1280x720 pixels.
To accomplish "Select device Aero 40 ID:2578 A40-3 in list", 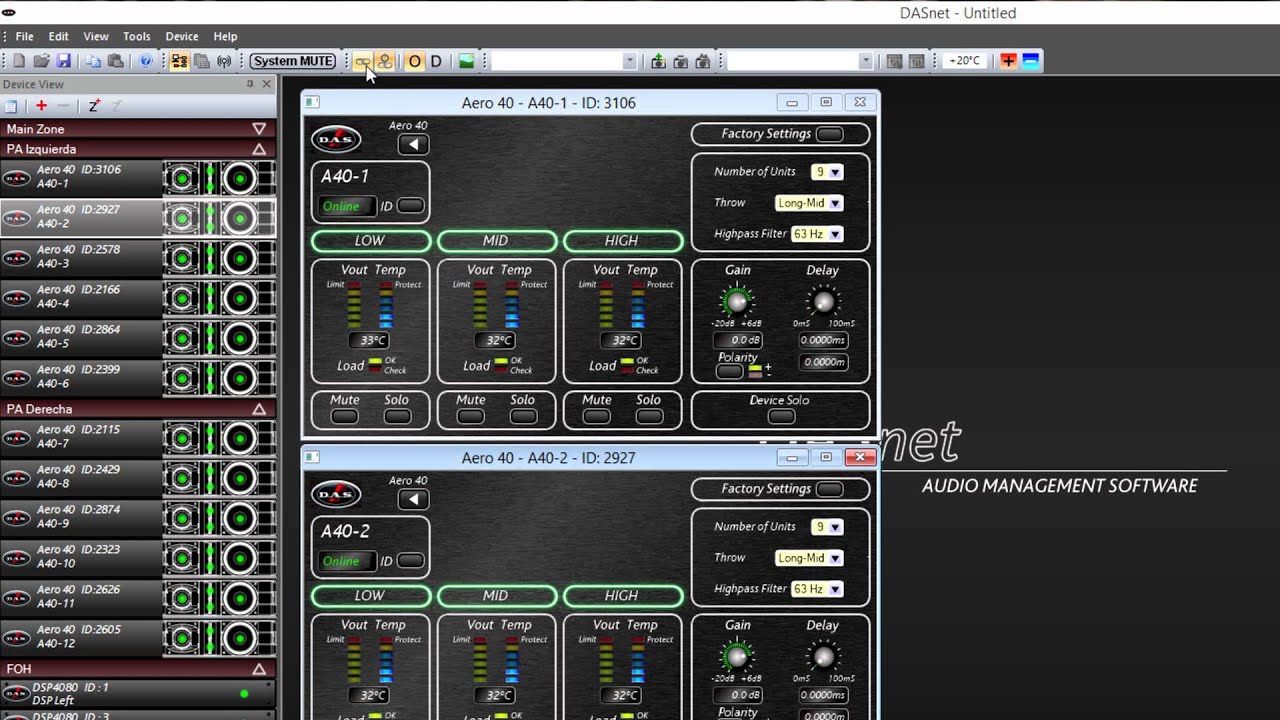I will pos(138,258).
